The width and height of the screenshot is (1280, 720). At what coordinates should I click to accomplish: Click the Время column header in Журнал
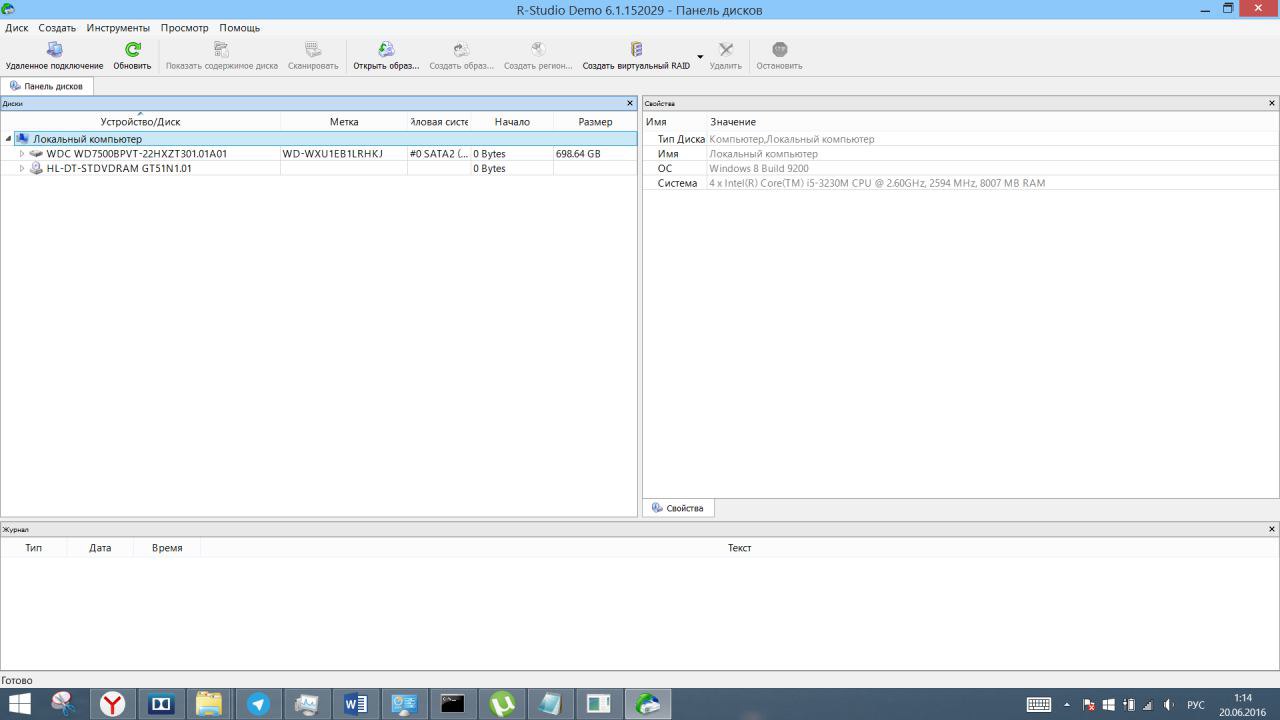(167, 548)
